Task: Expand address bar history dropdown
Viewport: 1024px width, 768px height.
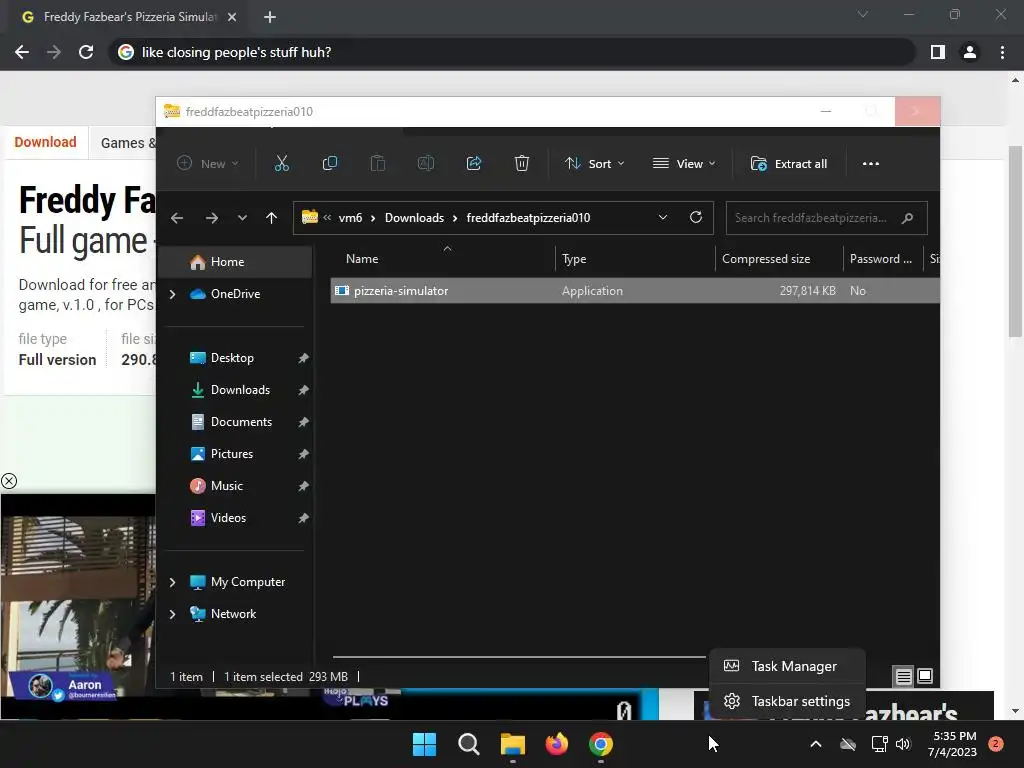Action: [x=663, y=217]
